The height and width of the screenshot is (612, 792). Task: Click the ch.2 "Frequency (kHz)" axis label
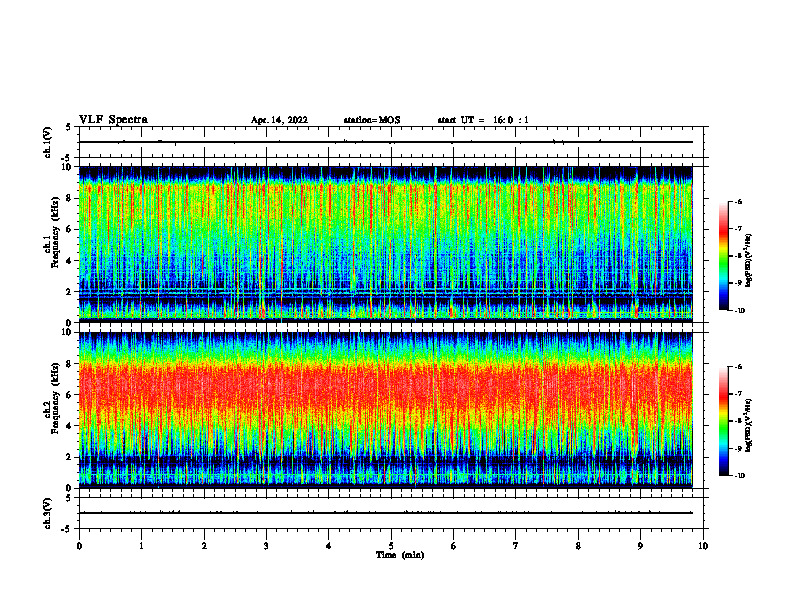[56, 398]
